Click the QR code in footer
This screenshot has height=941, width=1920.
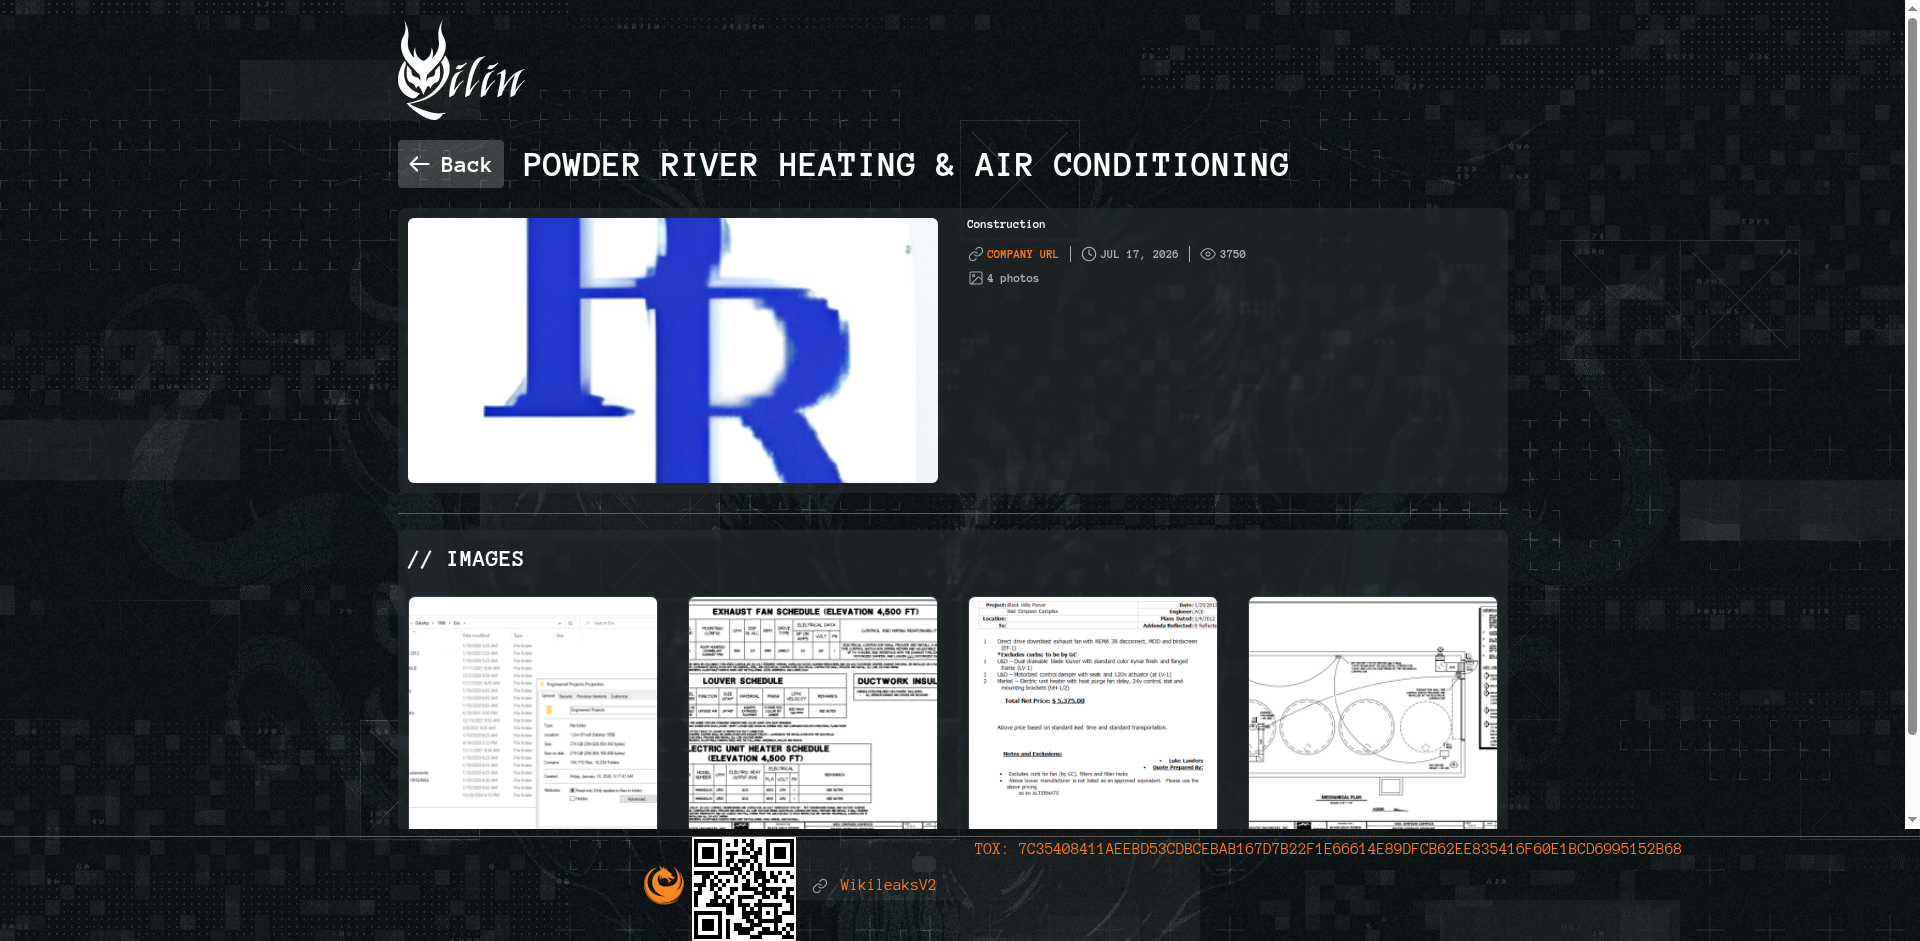pyautogui.click(x=744, y=889)
